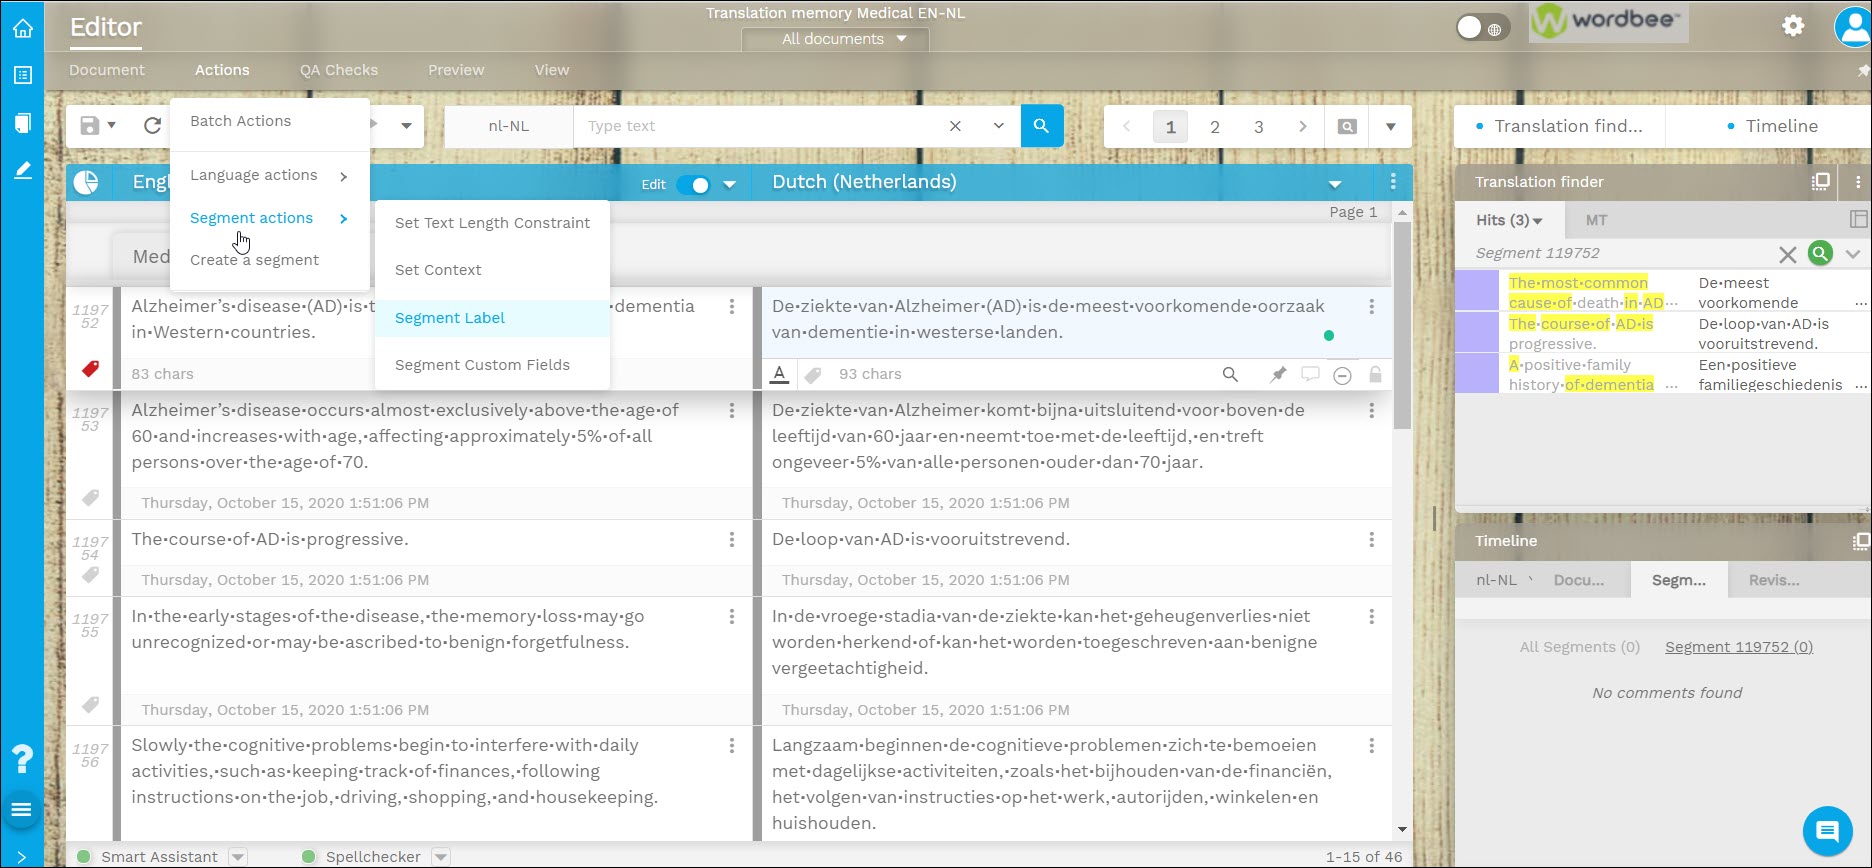
Task: Click the pin icon in segment toolbar
Action: point(1277,374)
